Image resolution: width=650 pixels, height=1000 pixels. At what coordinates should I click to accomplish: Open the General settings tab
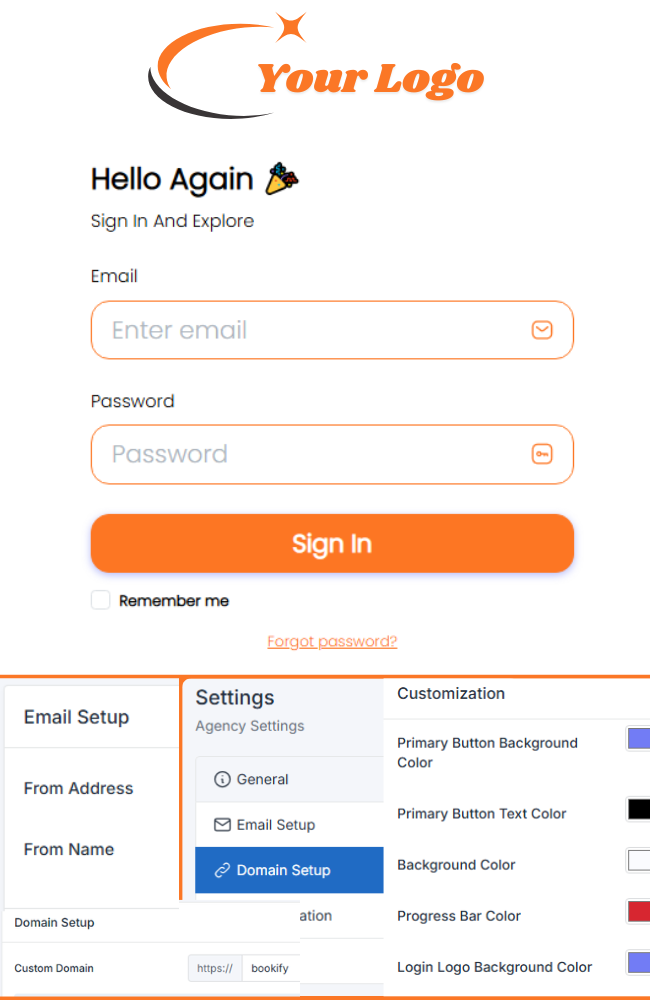(290, 779)
